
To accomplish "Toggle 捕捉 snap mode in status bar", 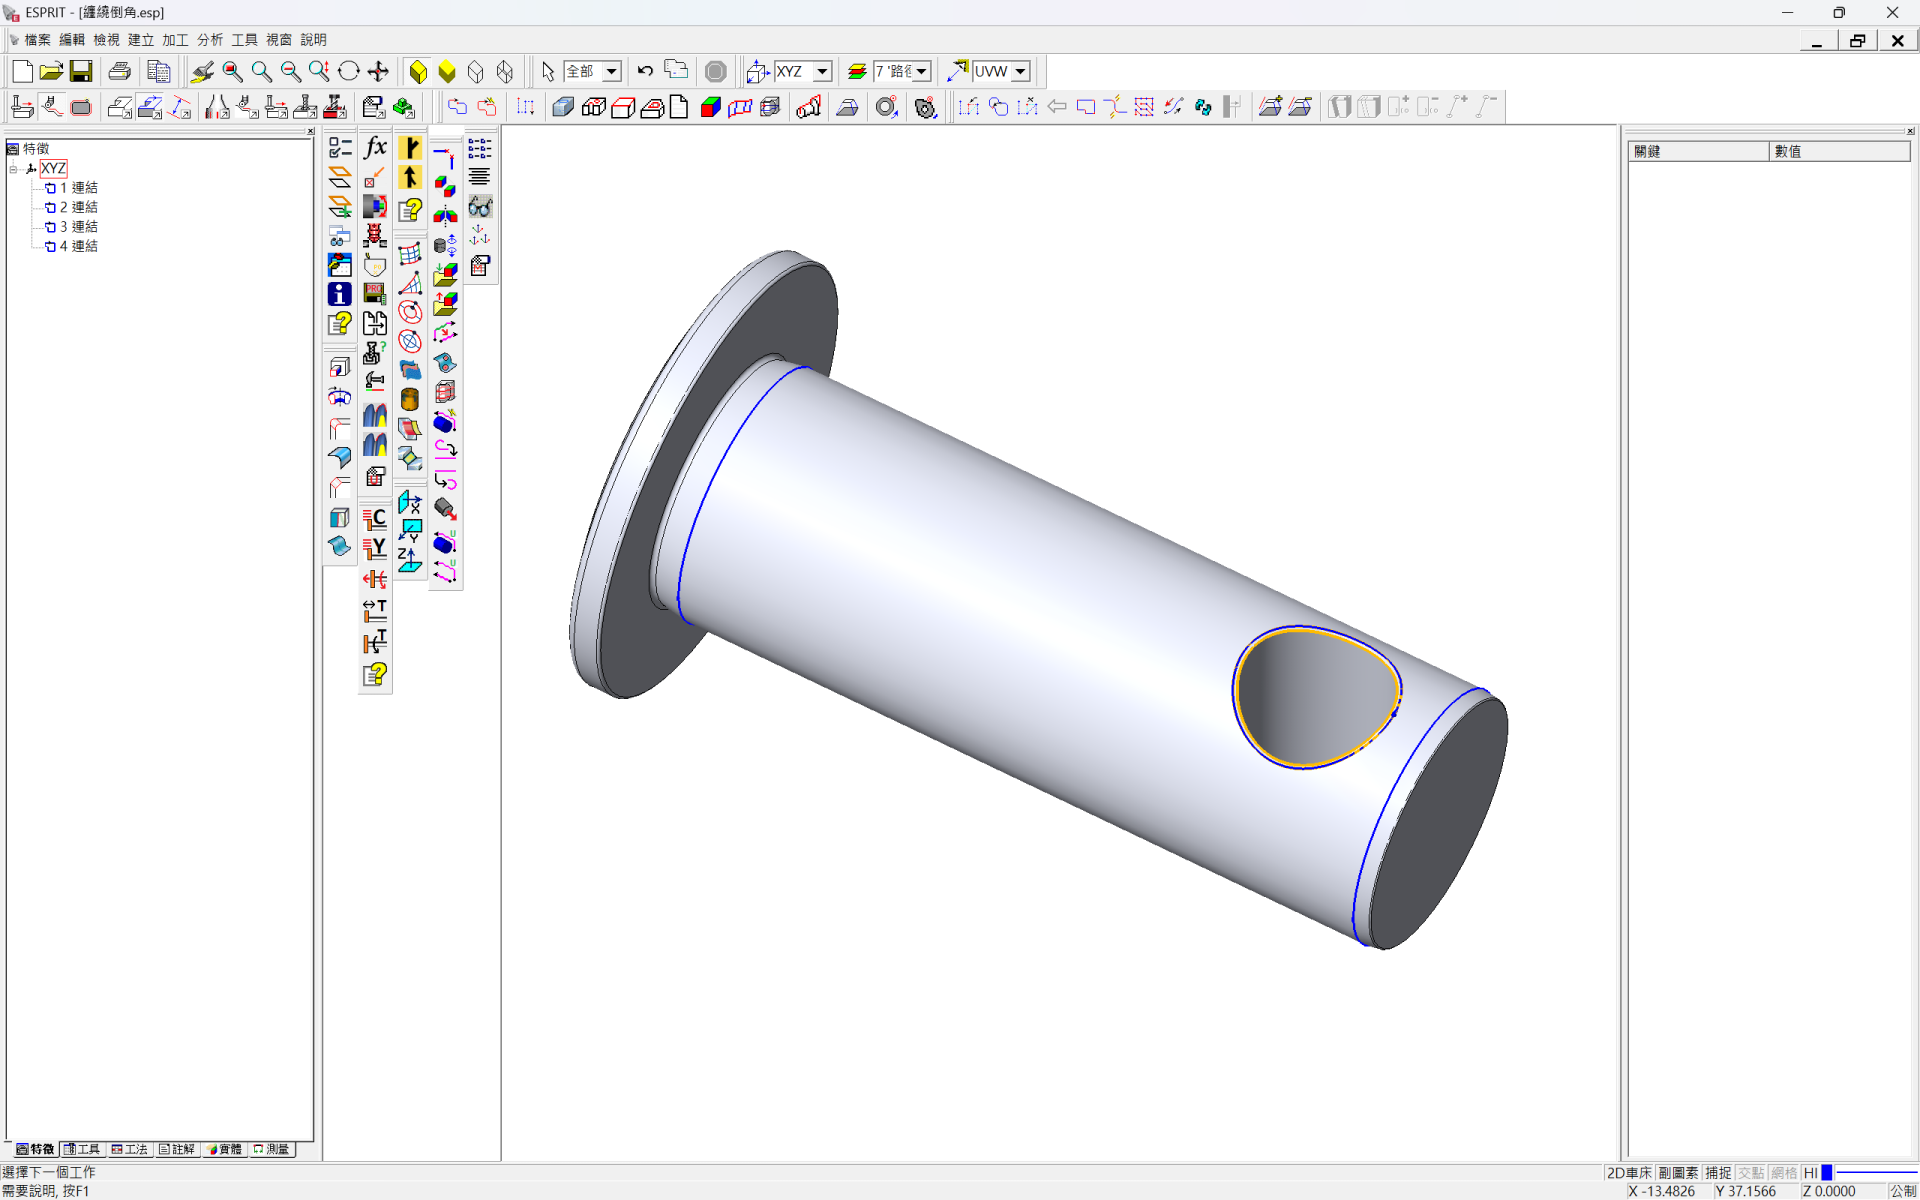I will pos(1718,1173).
